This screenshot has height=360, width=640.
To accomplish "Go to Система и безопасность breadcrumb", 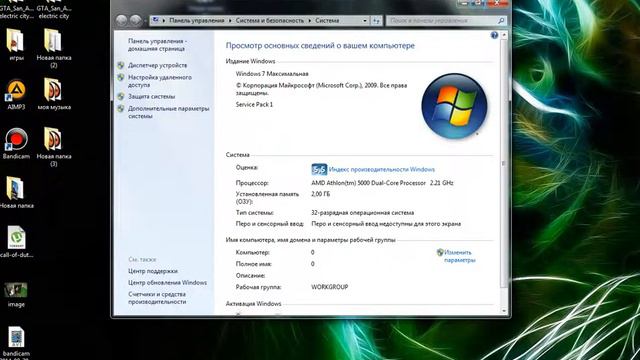I will pyautogui.click(x=270, y=20).
